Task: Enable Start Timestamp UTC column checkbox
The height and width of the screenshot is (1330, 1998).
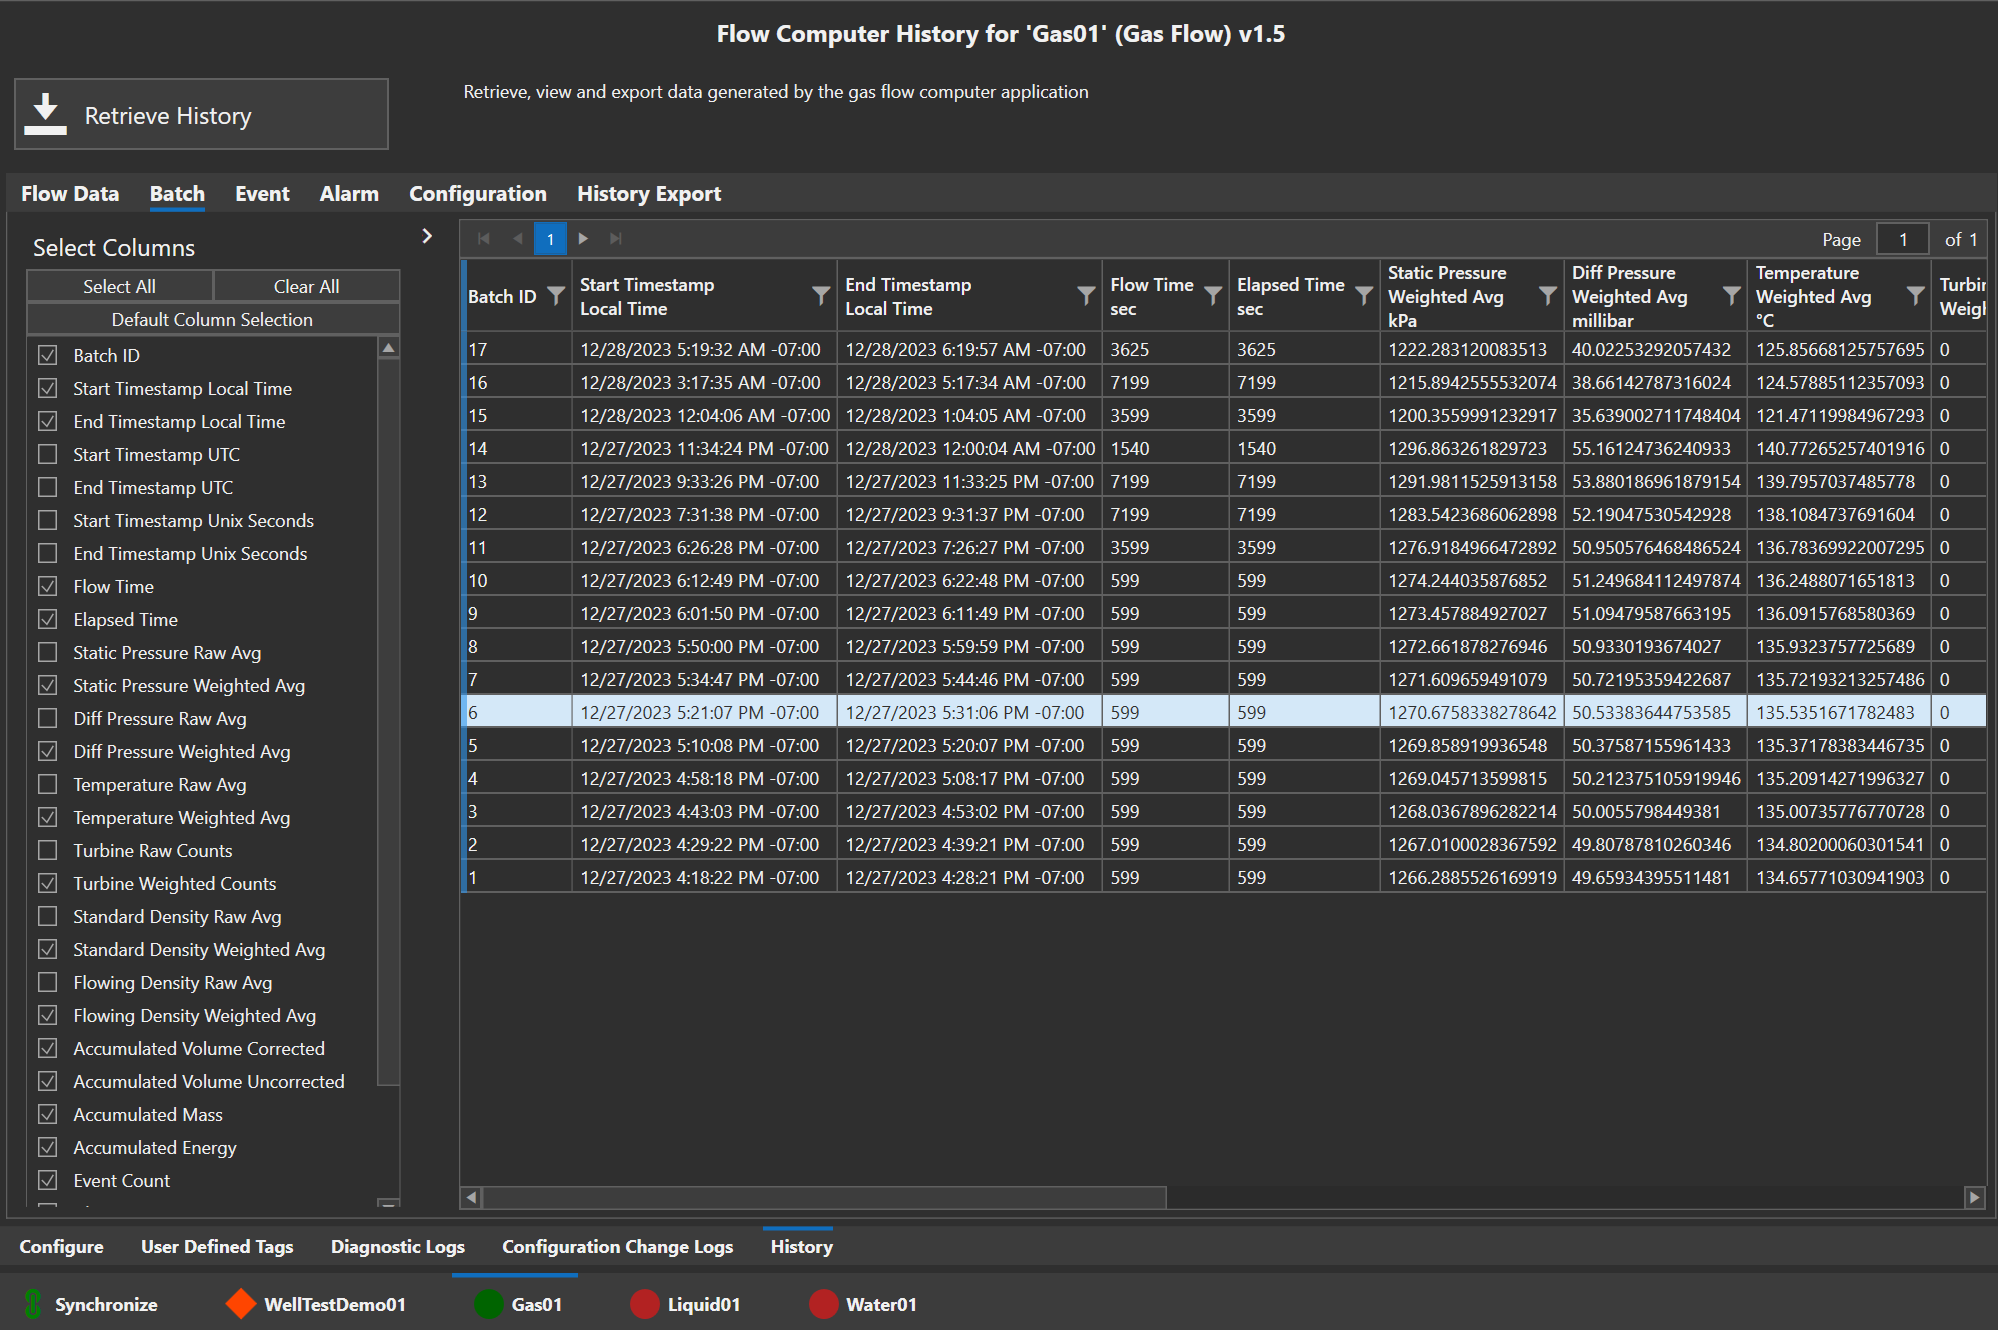Action: tap(47, 454)
